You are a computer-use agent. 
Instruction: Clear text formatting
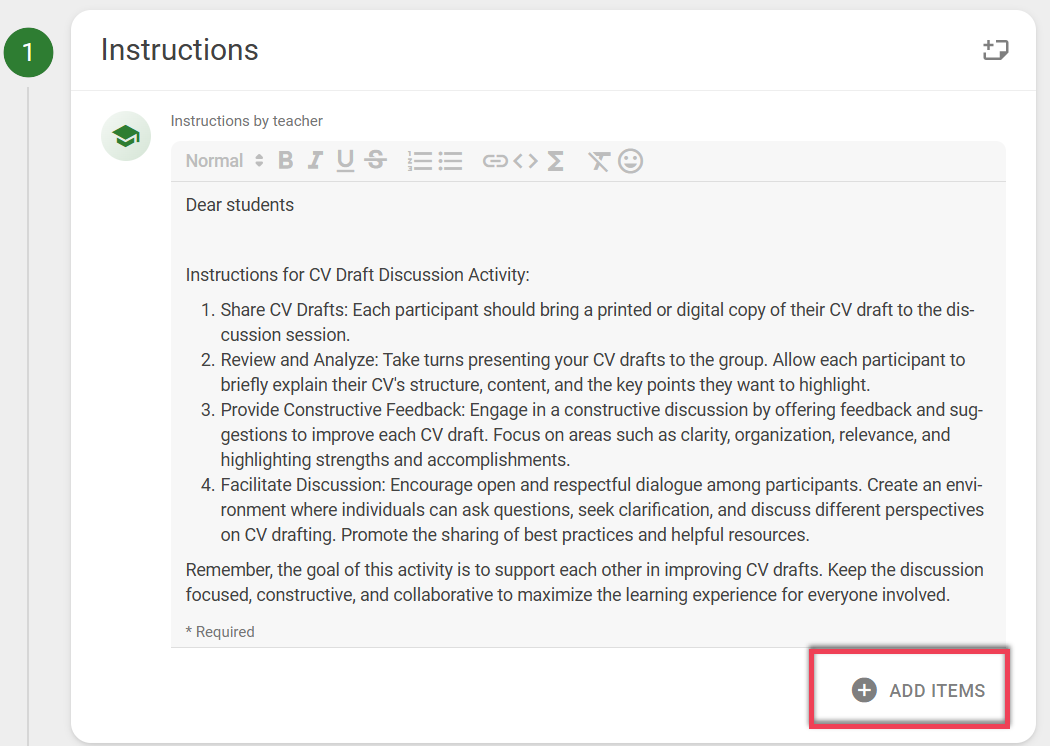598,160
